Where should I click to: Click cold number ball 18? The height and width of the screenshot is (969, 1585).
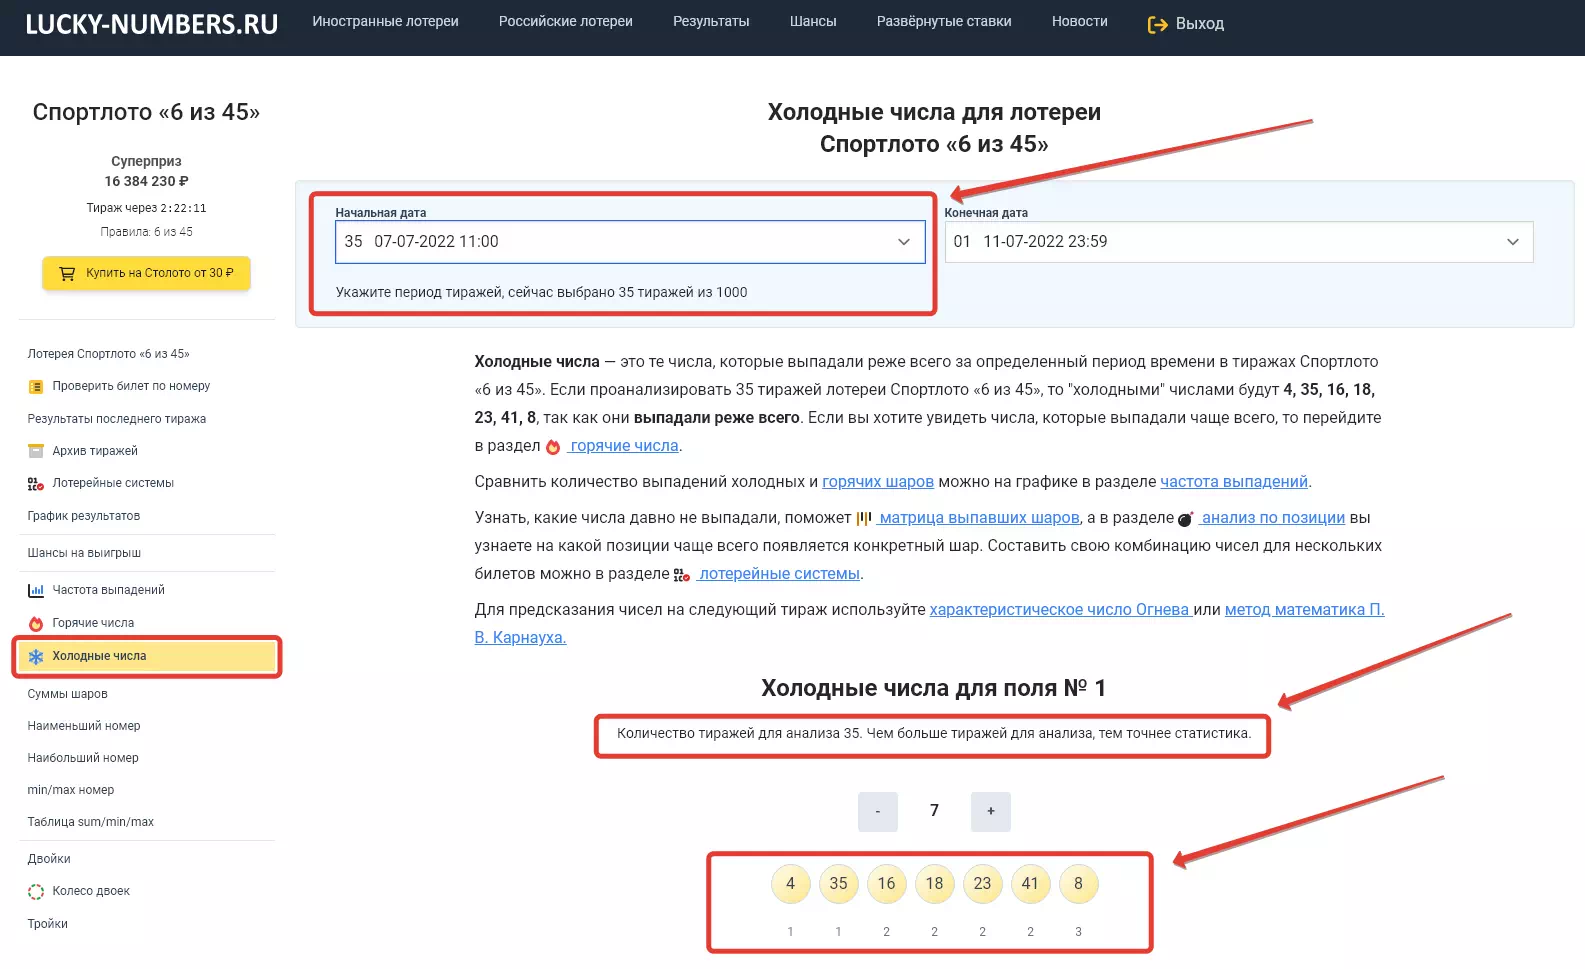pyautogui.click(x=934, y=884)
